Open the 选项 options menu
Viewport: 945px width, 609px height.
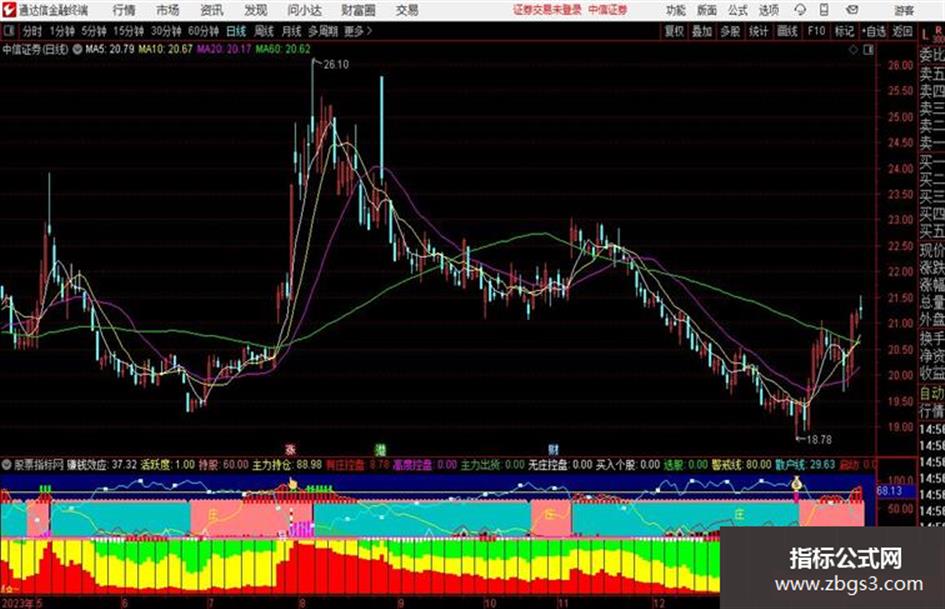point(769,10)
